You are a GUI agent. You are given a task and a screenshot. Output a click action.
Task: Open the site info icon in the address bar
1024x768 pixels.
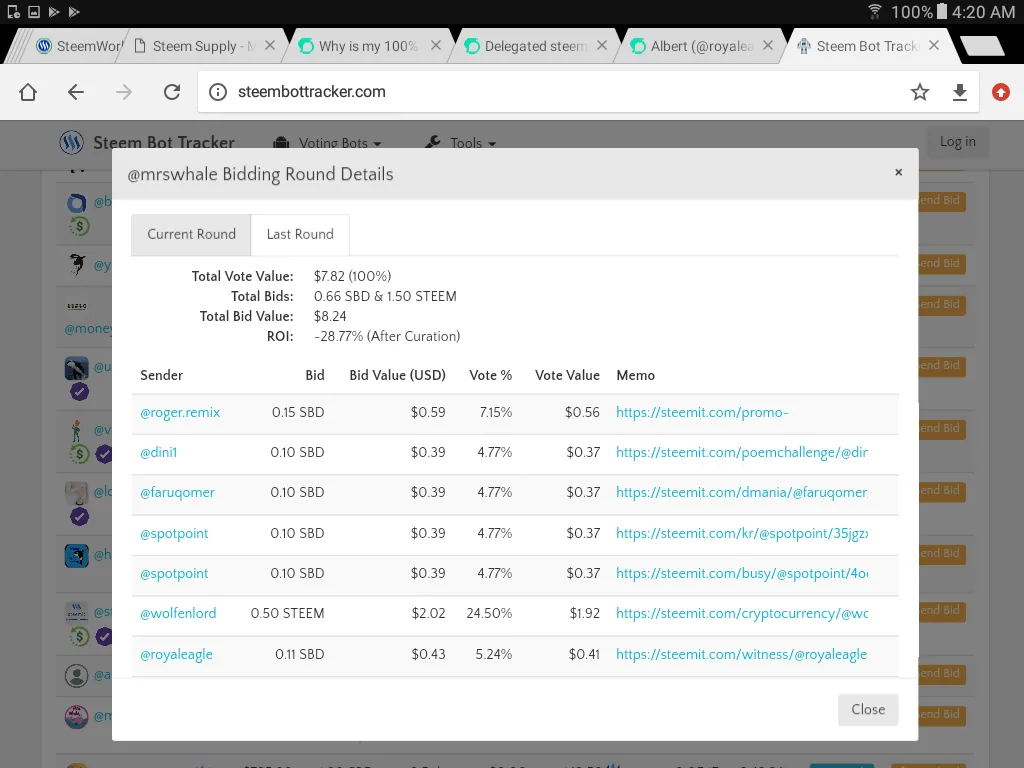coord(217,92)
